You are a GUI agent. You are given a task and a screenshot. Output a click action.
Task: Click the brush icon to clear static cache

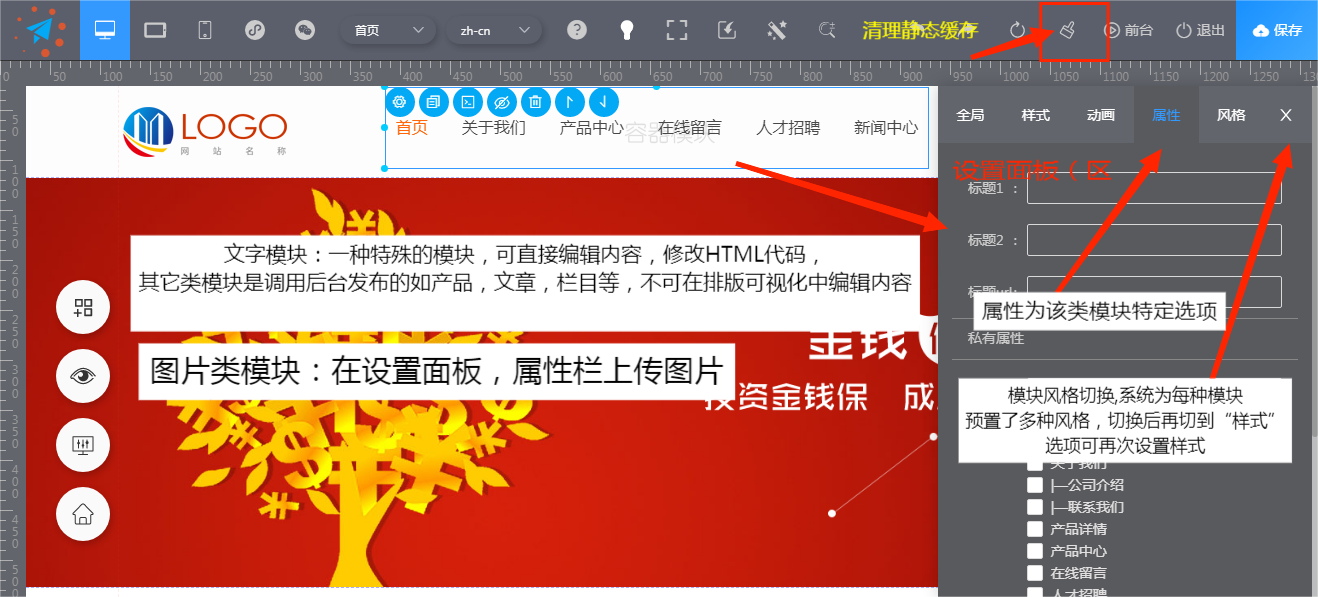(x=1067, y=30)
